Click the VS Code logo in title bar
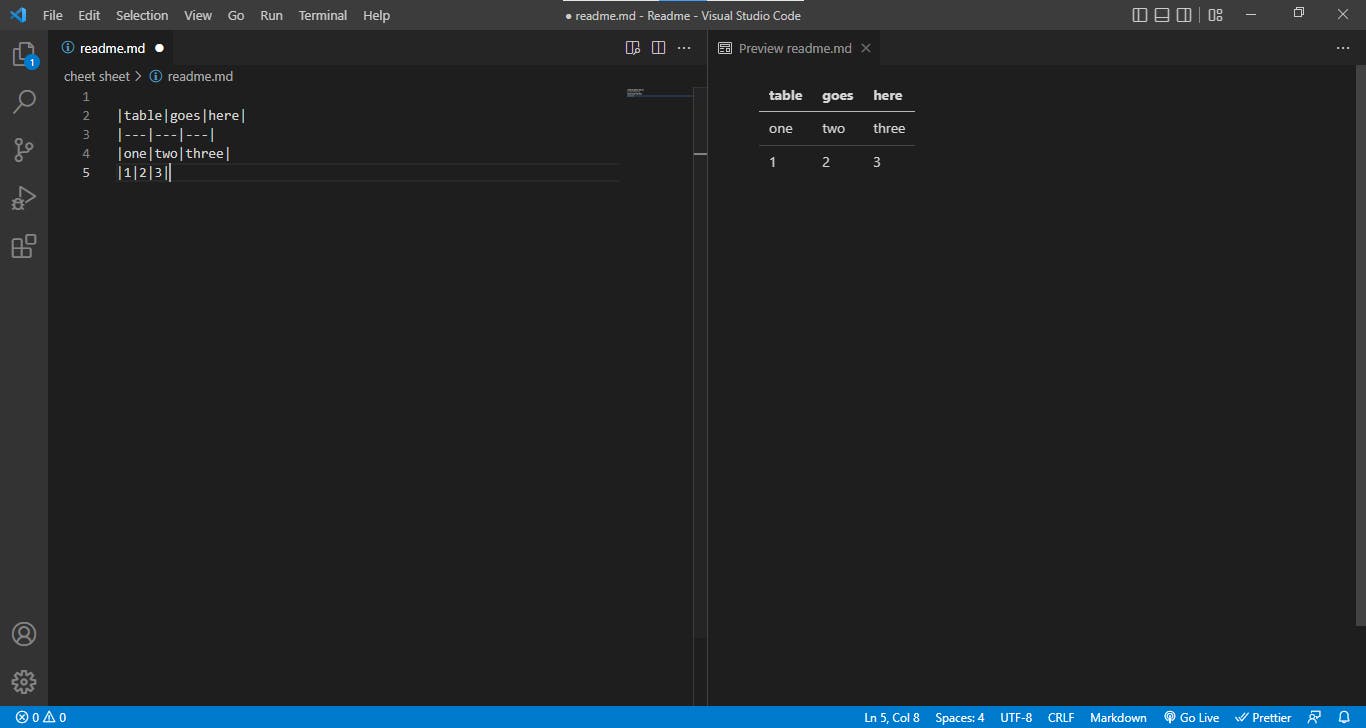Viewport: 1366px width, 728px height. pos(17,15)
